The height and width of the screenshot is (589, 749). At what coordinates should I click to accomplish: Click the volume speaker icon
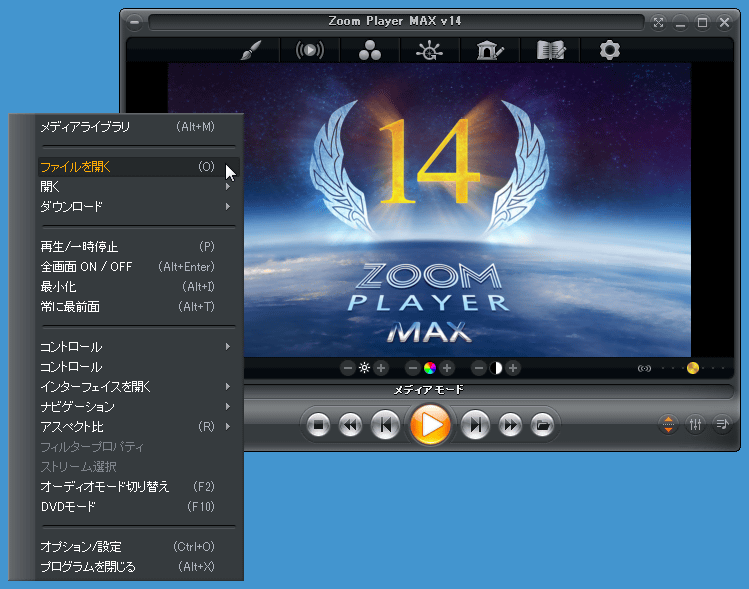[644, 368]
